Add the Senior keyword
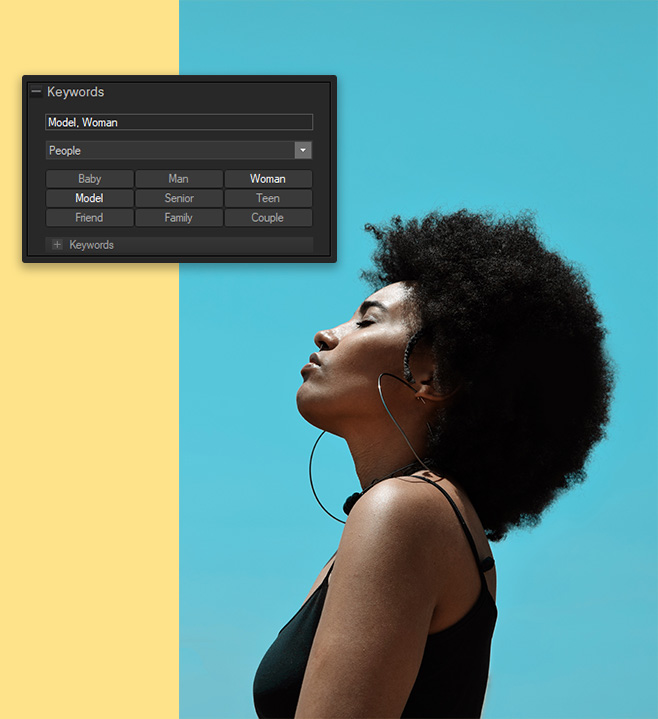The image size is (658, 719). (179, 198)
